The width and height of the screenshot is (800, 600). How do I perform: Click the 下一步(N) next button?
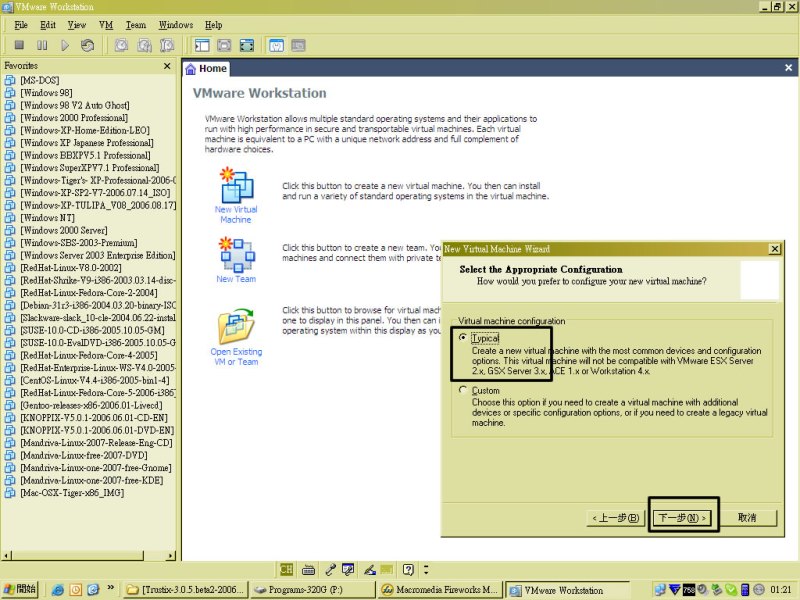tap(683, 517)
